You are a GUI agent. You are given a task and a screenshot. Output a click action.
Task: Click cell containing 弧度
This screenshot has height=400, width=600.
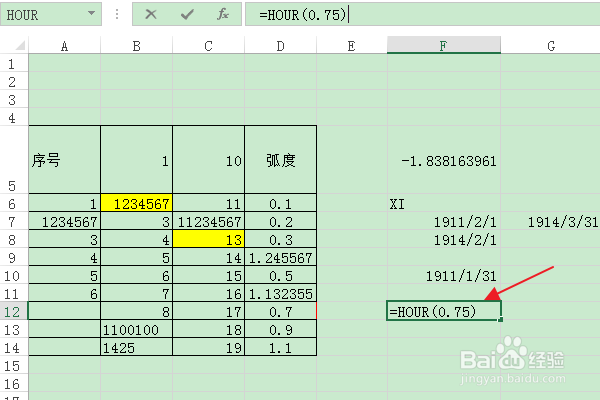(x=280, y=160)
